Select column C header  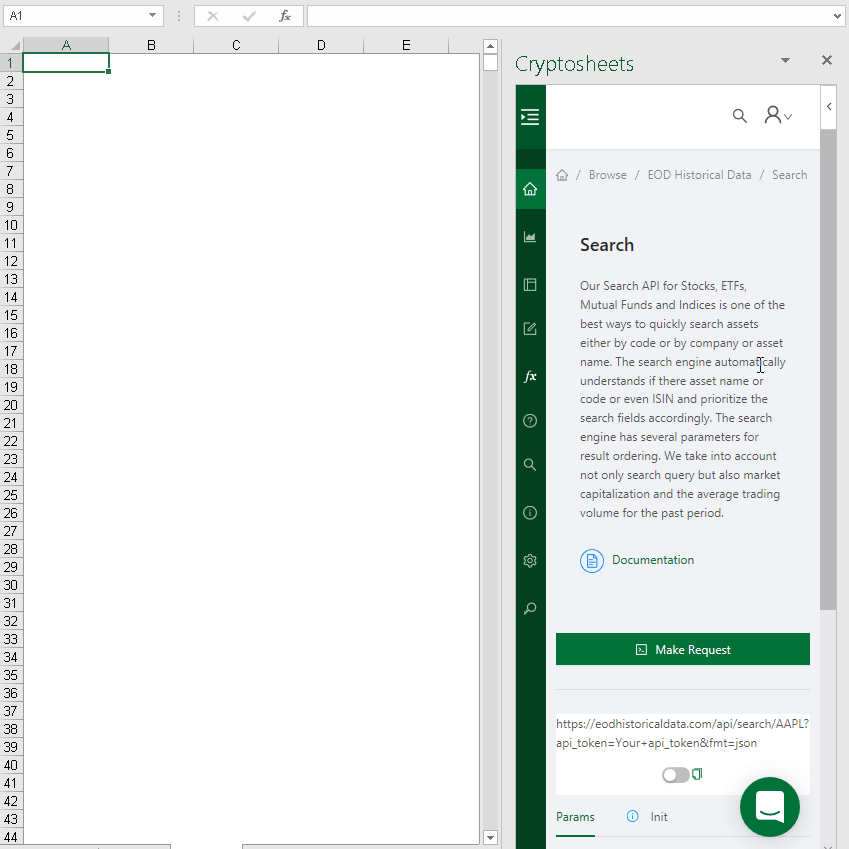[236, 45]
